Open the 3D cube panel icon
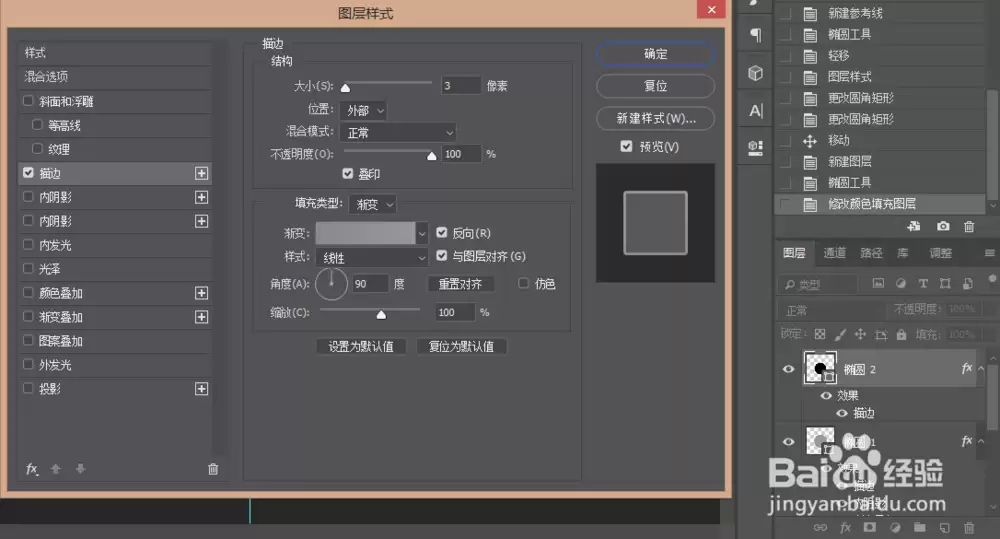Image resolution: width=1000 pixels, height=539 pixels. 756,73
